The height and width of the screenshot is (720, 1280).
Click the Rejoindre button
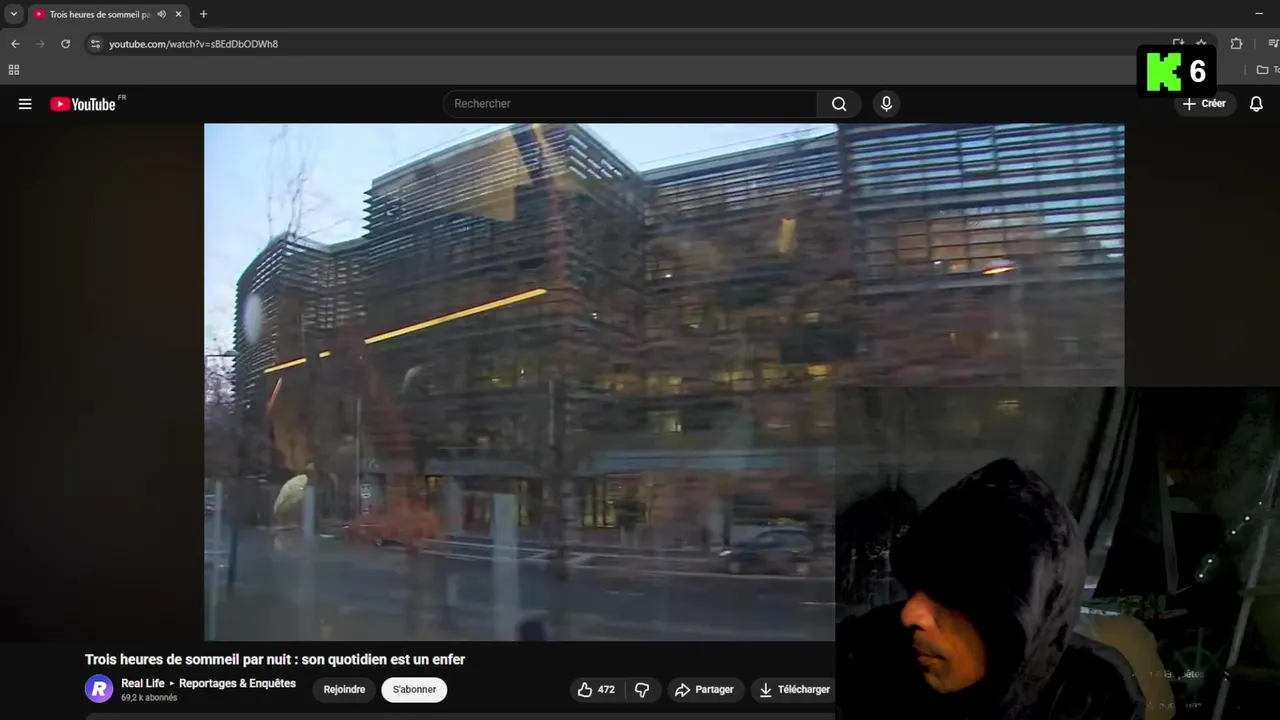(x=344, y=689)
